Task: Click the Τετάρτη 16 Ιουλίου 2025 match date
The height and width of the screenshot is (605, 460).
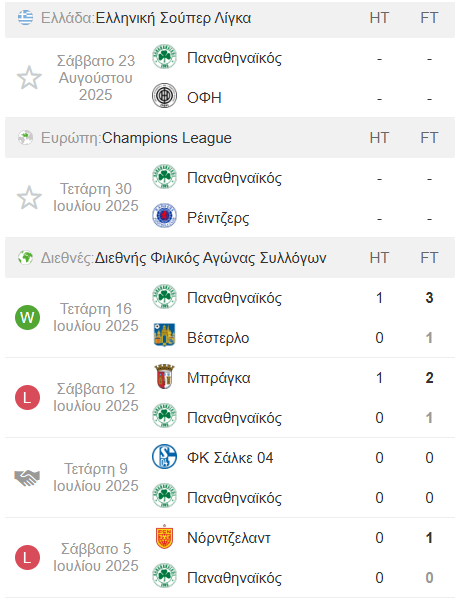Action: [x=96, y=317]
